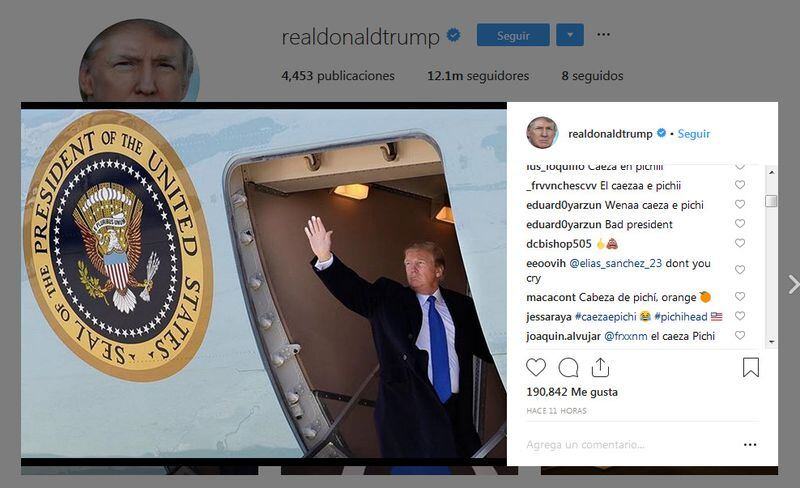
Task: Open the 12.1m seguidores list
Action: pyautogui.click(x=478, y=76)
